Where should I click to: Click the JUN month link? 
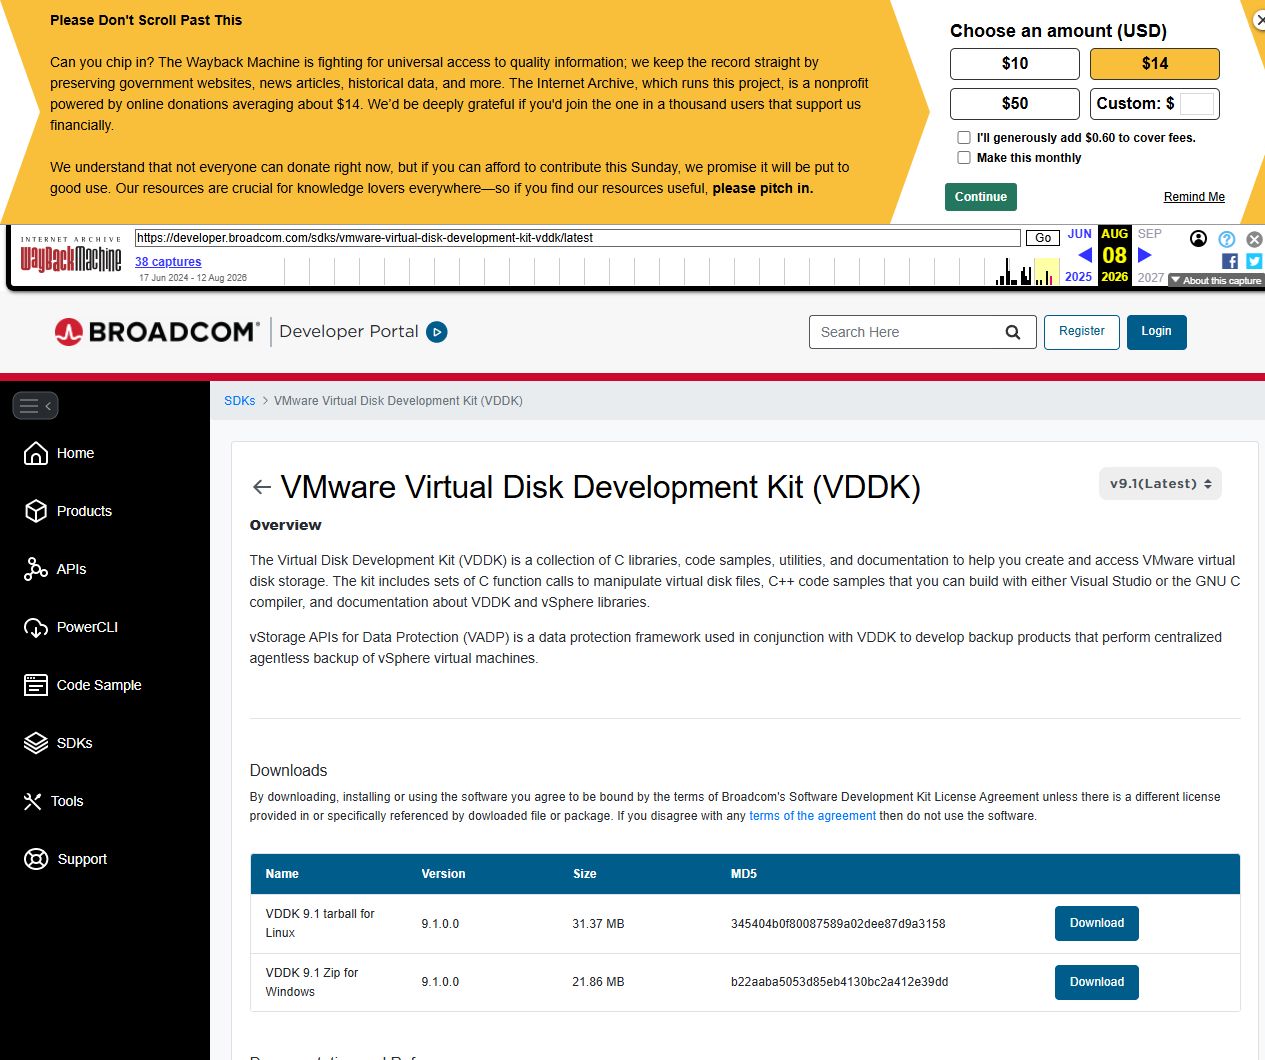click(x=1079, y=234)
